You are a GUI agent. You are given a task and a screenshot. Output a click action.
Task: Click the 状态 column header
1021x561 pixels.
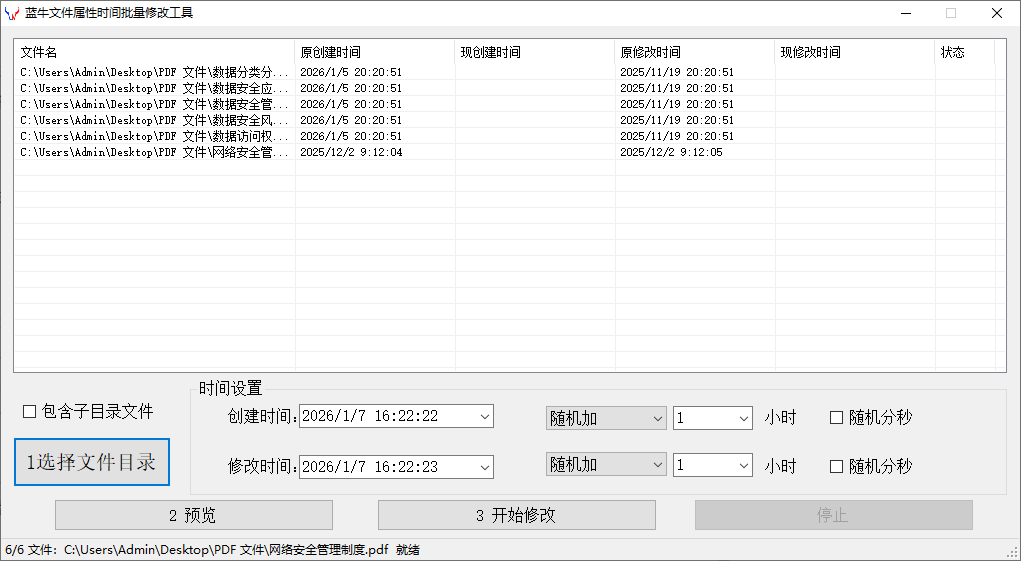coord(965,52)
